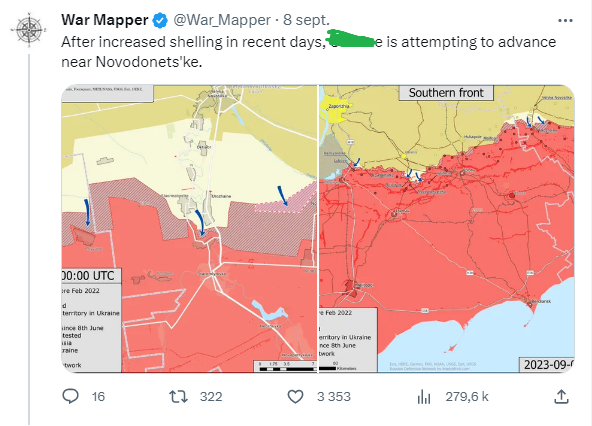Viewport: 592px width, 426px height.
Task: Click the 279,6 k views count
Action: [x=467, y=397]
